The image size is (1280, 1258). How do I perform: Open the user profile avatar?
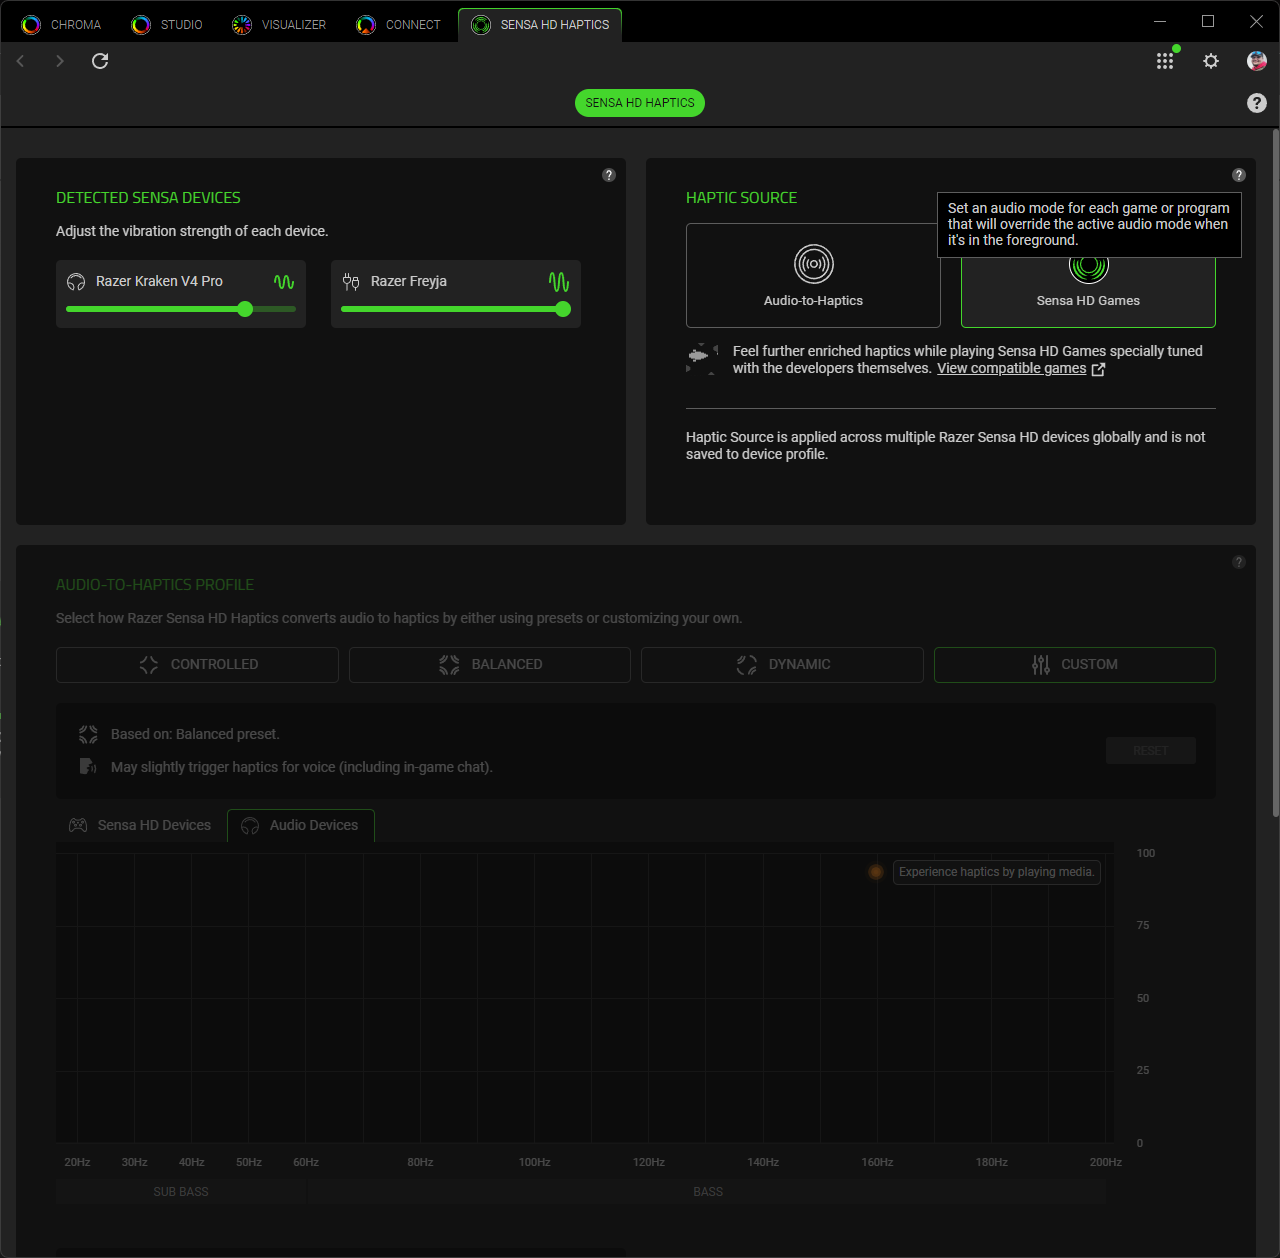[x=1257, y=61]
